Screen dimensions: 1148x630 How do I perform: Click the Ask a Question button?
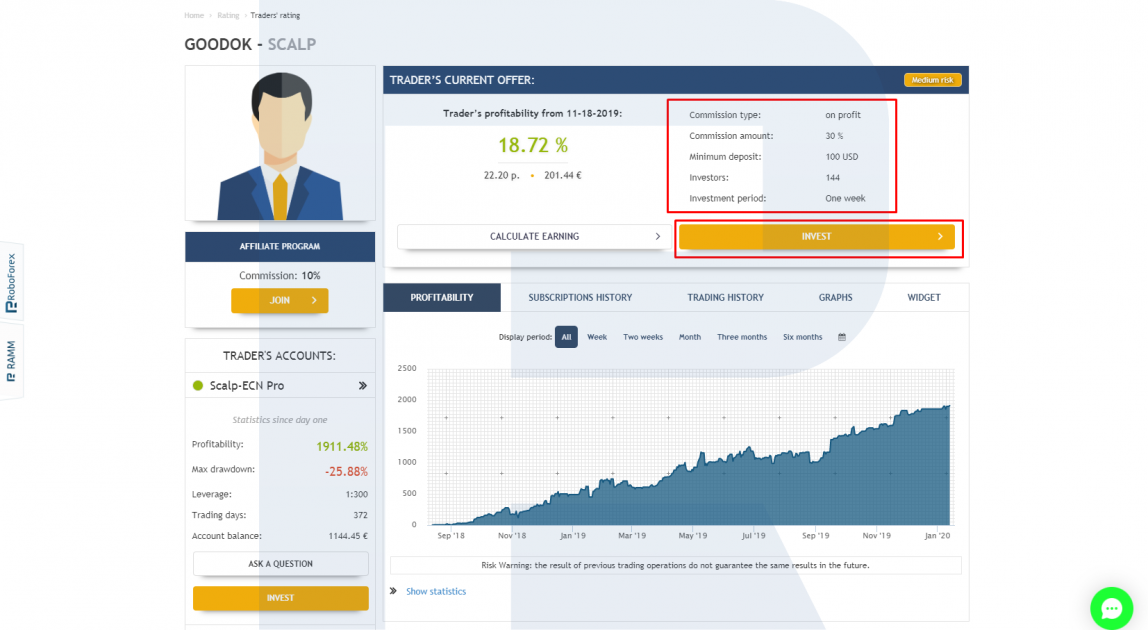[280, 563]
